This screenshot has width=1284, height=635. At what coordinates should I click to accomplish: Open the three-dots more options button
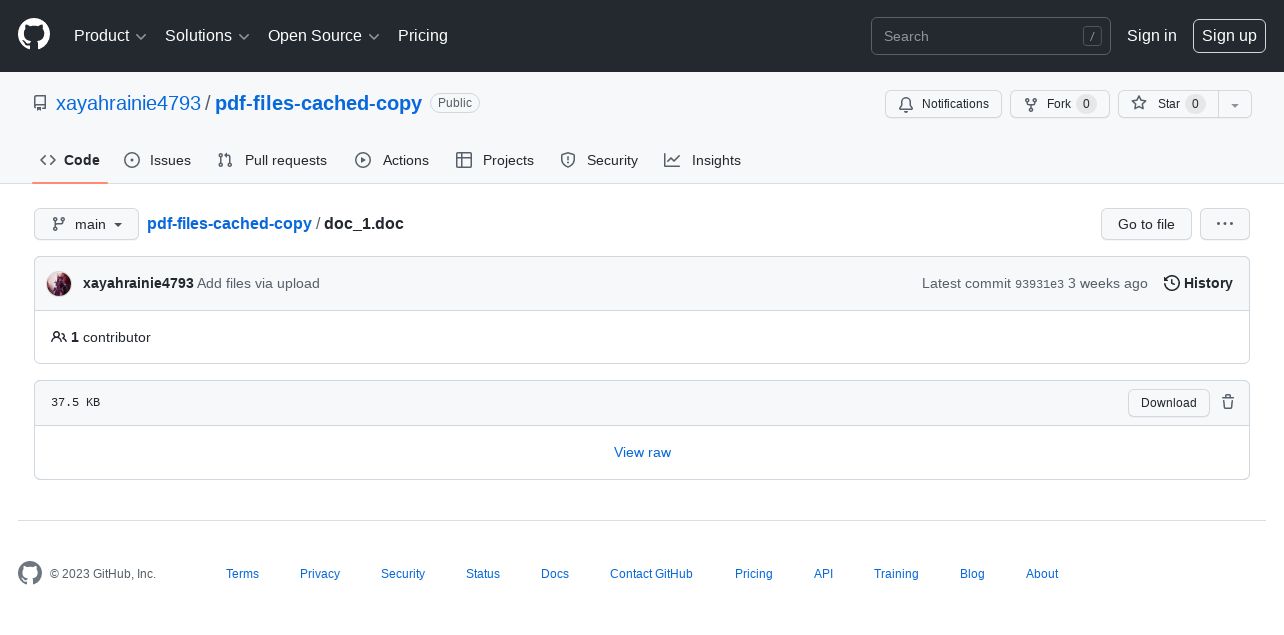pos(1225,224)
